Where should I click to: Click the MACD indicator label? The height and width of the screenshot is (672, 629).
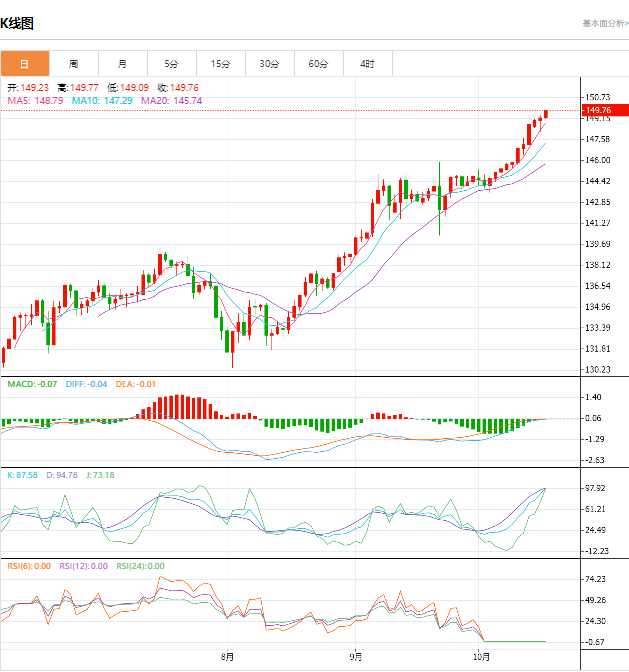pos(31,383)
